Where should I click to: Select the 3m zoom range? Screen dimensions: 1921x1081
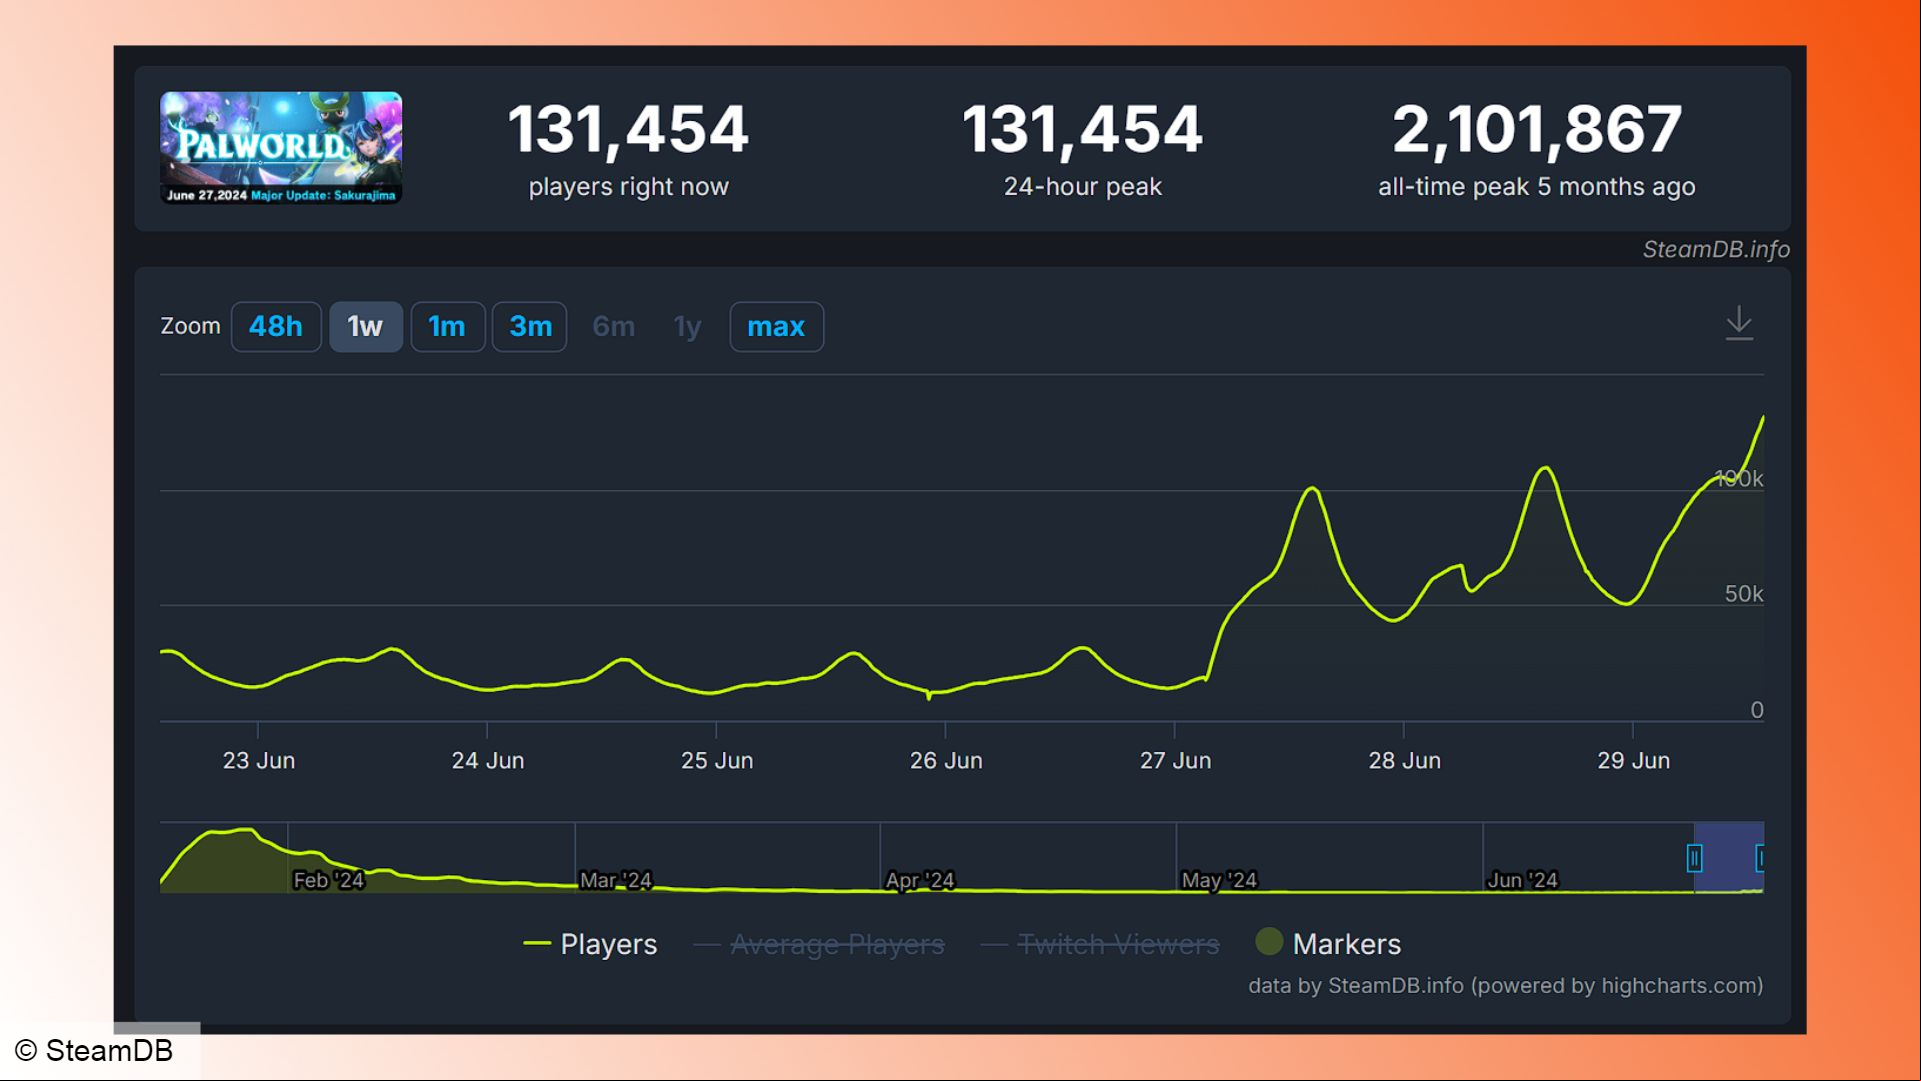(530, 327)
